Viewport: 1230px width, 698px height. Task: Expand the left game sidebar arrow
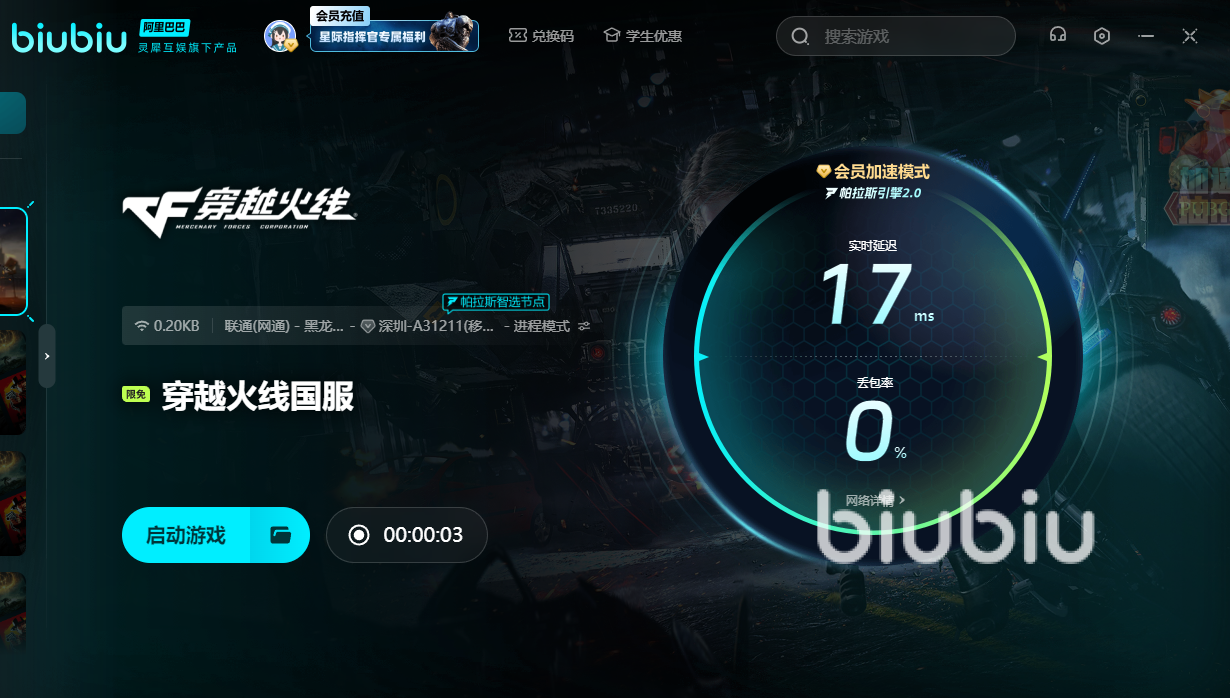coord(47,356)
